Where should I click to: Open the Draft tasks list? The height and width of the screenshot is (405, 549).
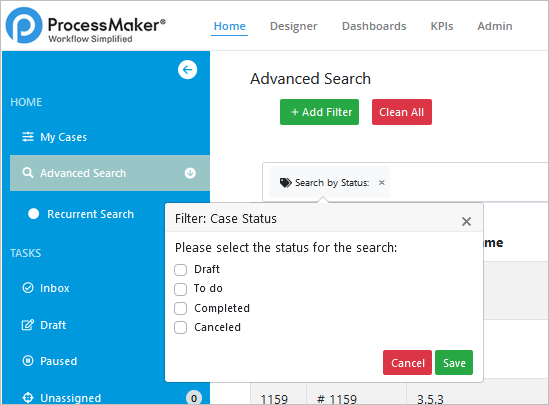point(44,325)
